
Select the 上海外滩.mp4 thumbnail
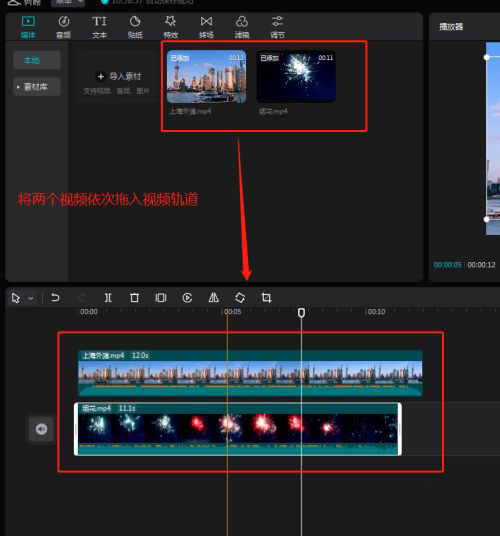point(206,77)
